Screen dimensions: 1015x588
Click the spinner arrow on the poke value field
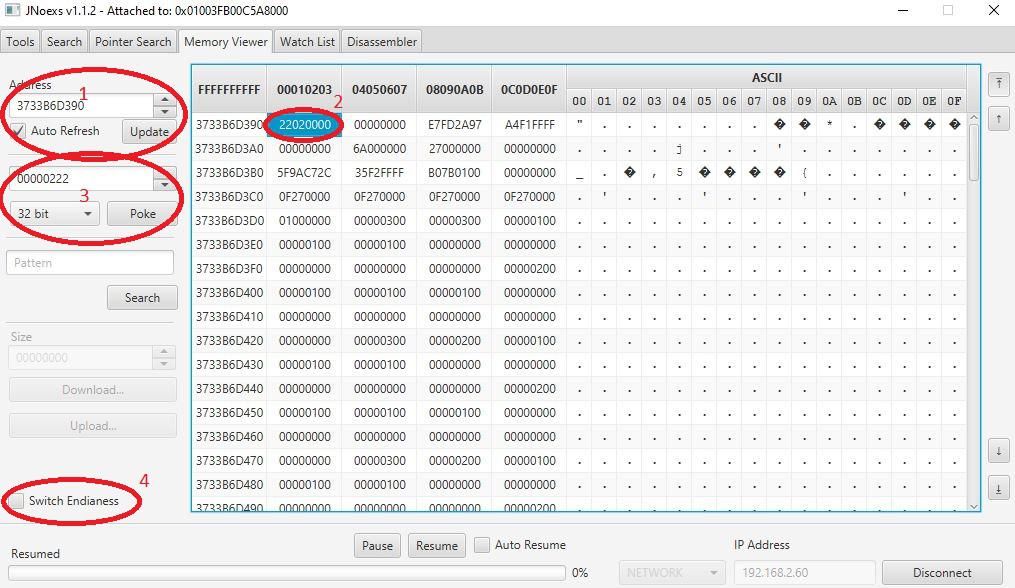pyautogui.click(x=164, y=178)
